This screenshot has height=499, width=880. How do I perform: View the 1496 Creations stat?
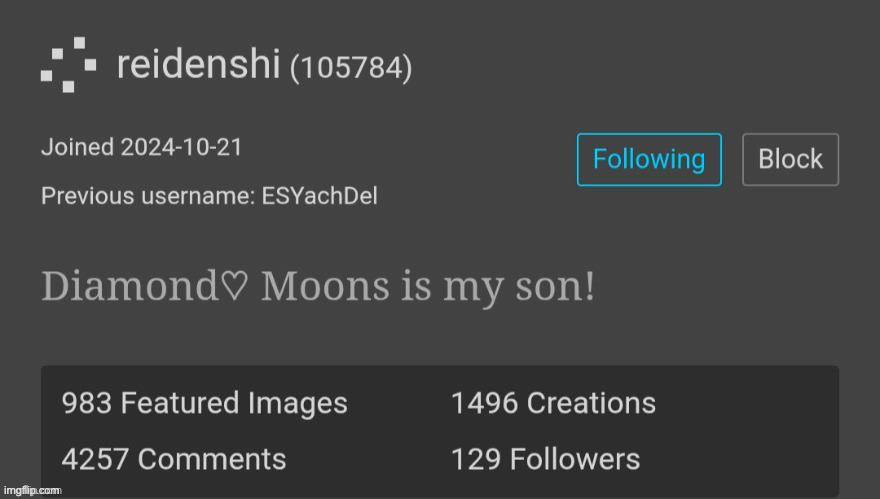(x=553, y=403)
